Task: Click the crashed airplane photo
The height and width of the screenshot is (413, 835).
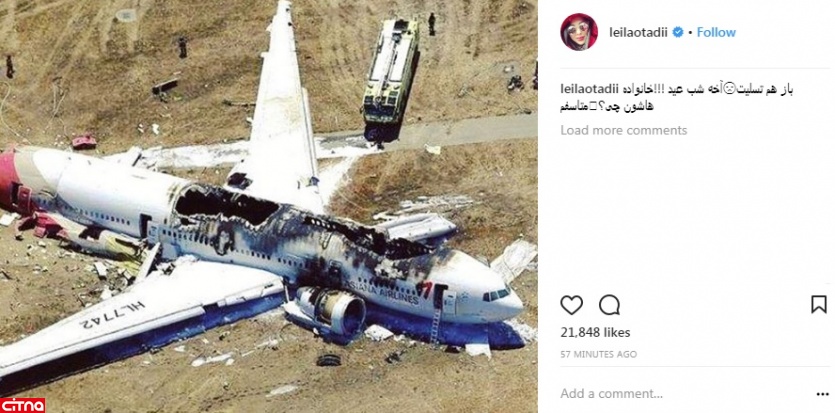Action: (268, 206)
